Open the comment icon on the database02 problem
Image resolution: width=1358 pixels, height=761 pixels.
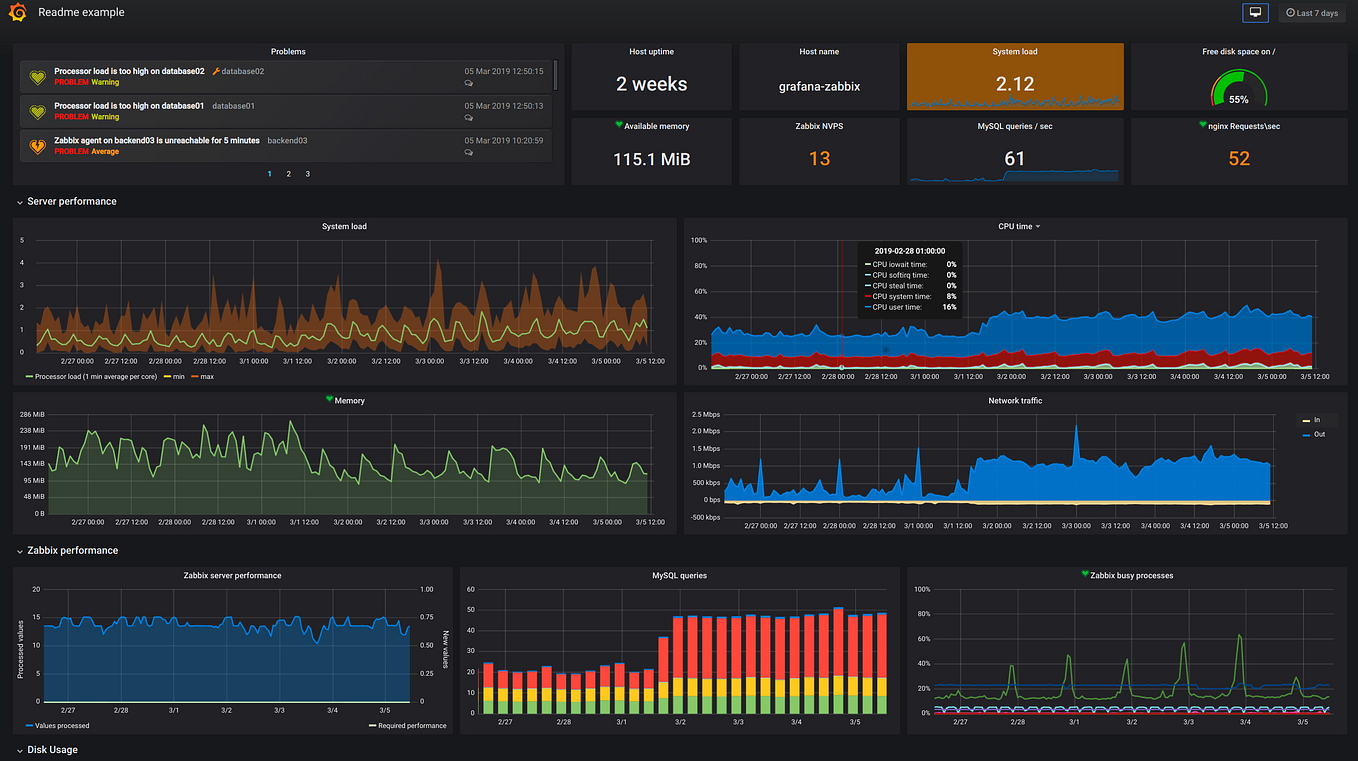[469, 83]
